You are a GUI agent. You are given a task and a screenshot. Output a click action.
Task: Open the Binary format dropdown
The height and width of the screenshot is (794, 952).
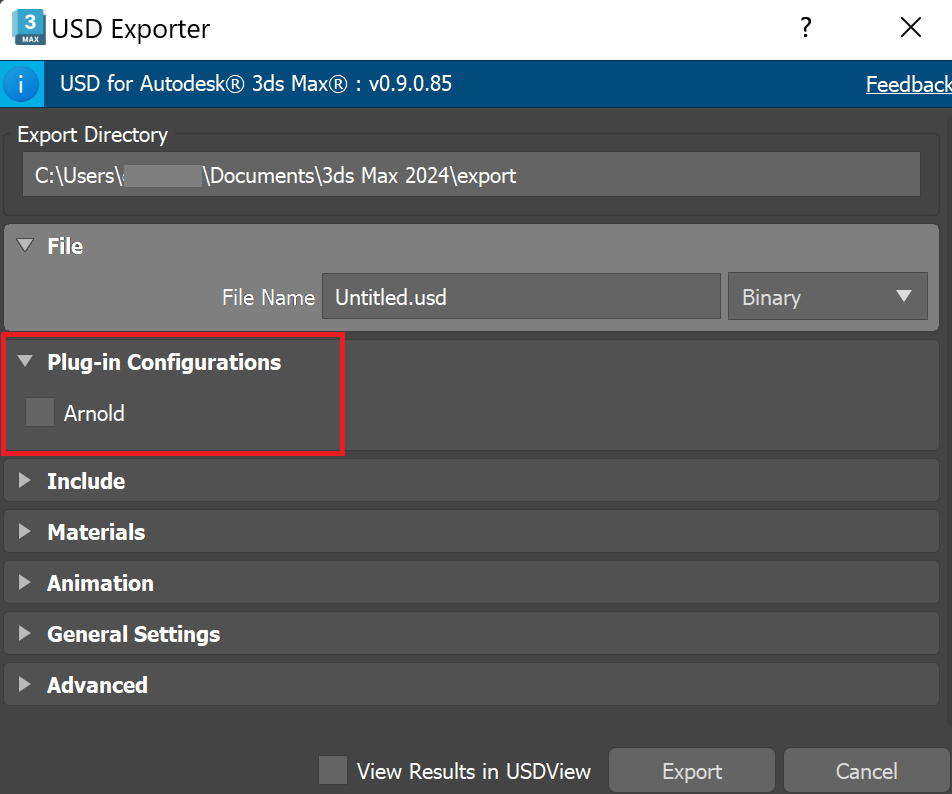pyautogui.click(x=828, y=296)
